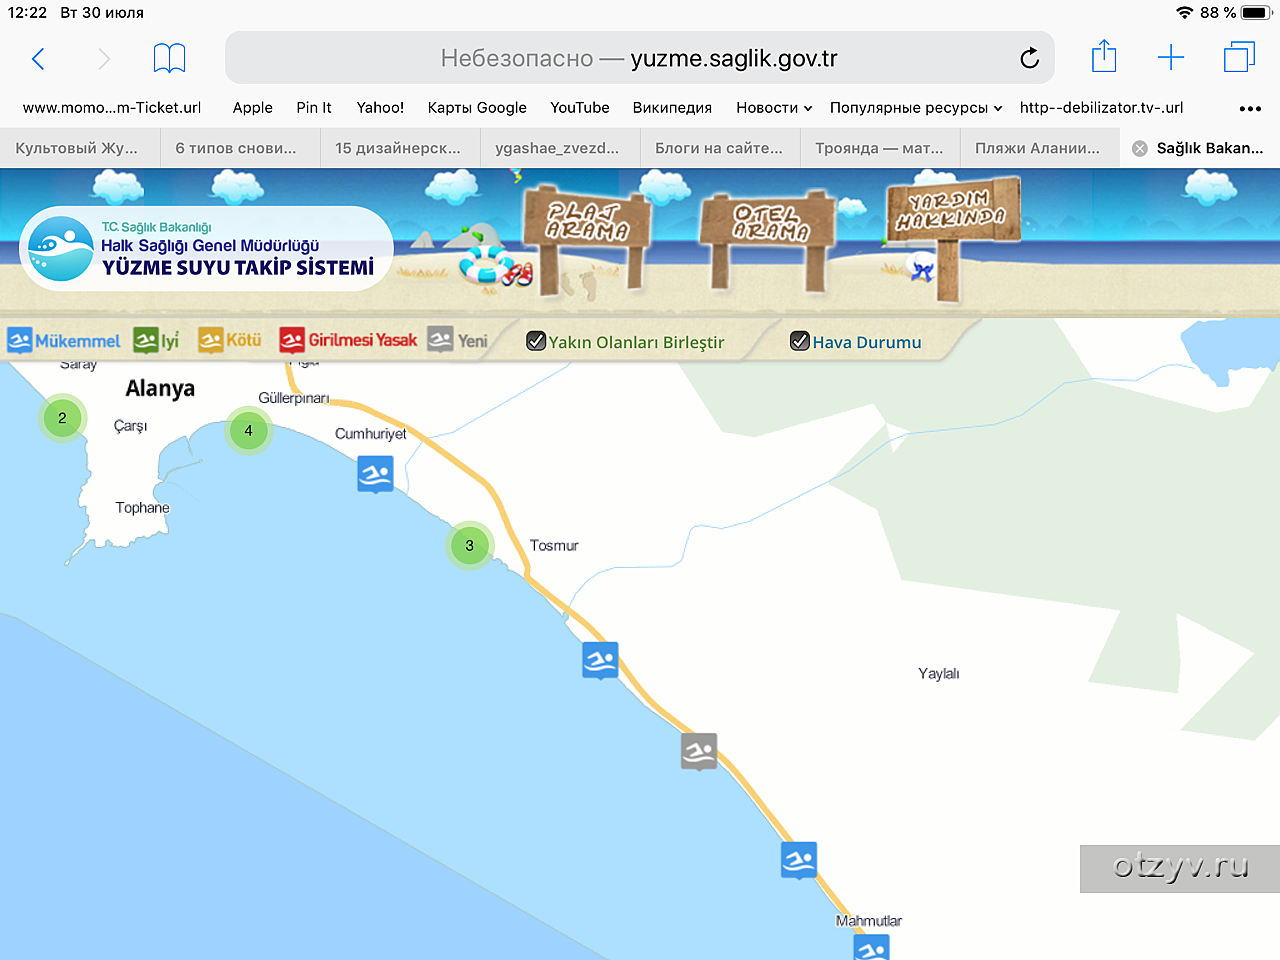Select the gray new beach marker
The height and width of the screenshot is (960, 1280).
699,751
